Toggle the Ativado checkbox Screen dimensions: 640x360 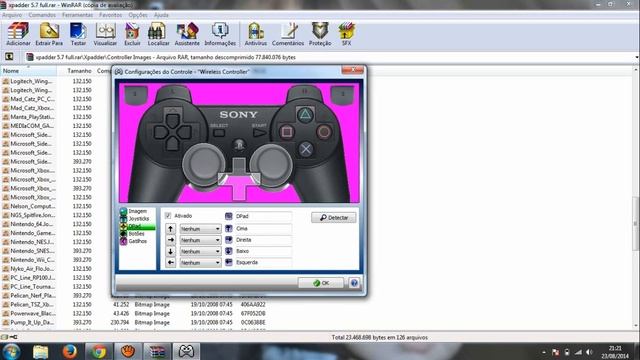[168, 216]
